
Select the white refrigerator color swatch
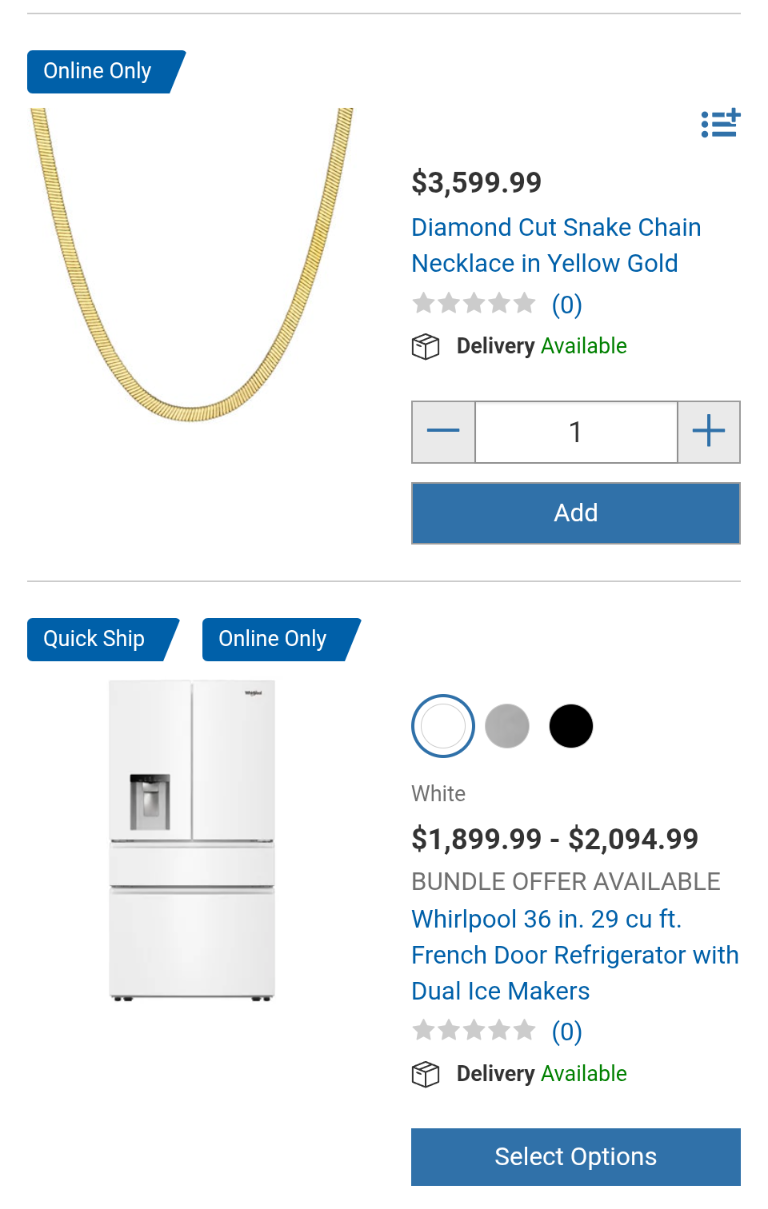pyautogui.click(x=443, y=726)
